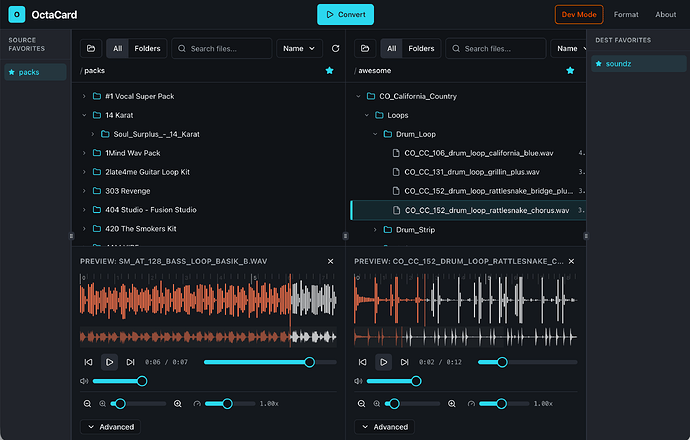Toggle favorite star for packs path

pos(329,71)
